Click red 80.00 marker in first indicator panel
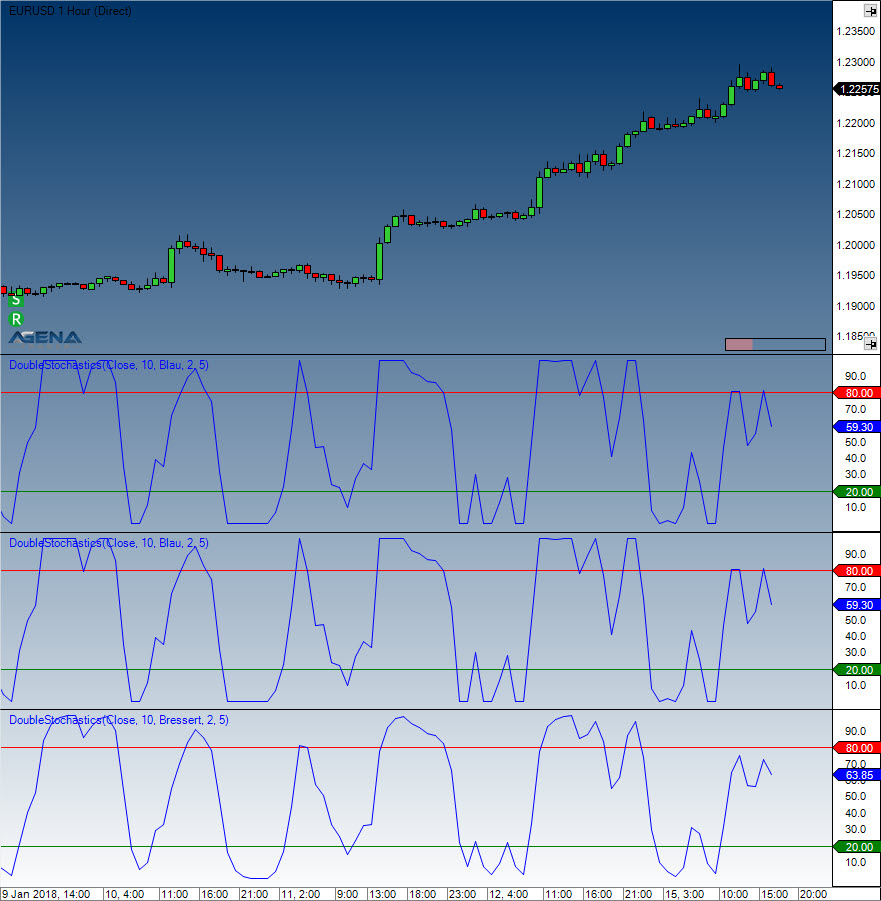The height and width of the screenshot is (901, 881). [x=857, y=393]
